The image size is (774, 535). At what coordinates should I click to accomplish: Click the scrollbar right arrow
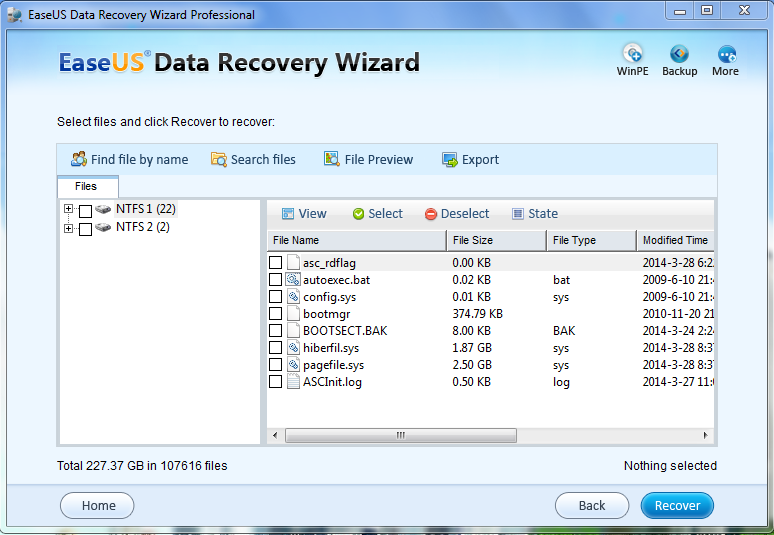(x=705, y=435)
